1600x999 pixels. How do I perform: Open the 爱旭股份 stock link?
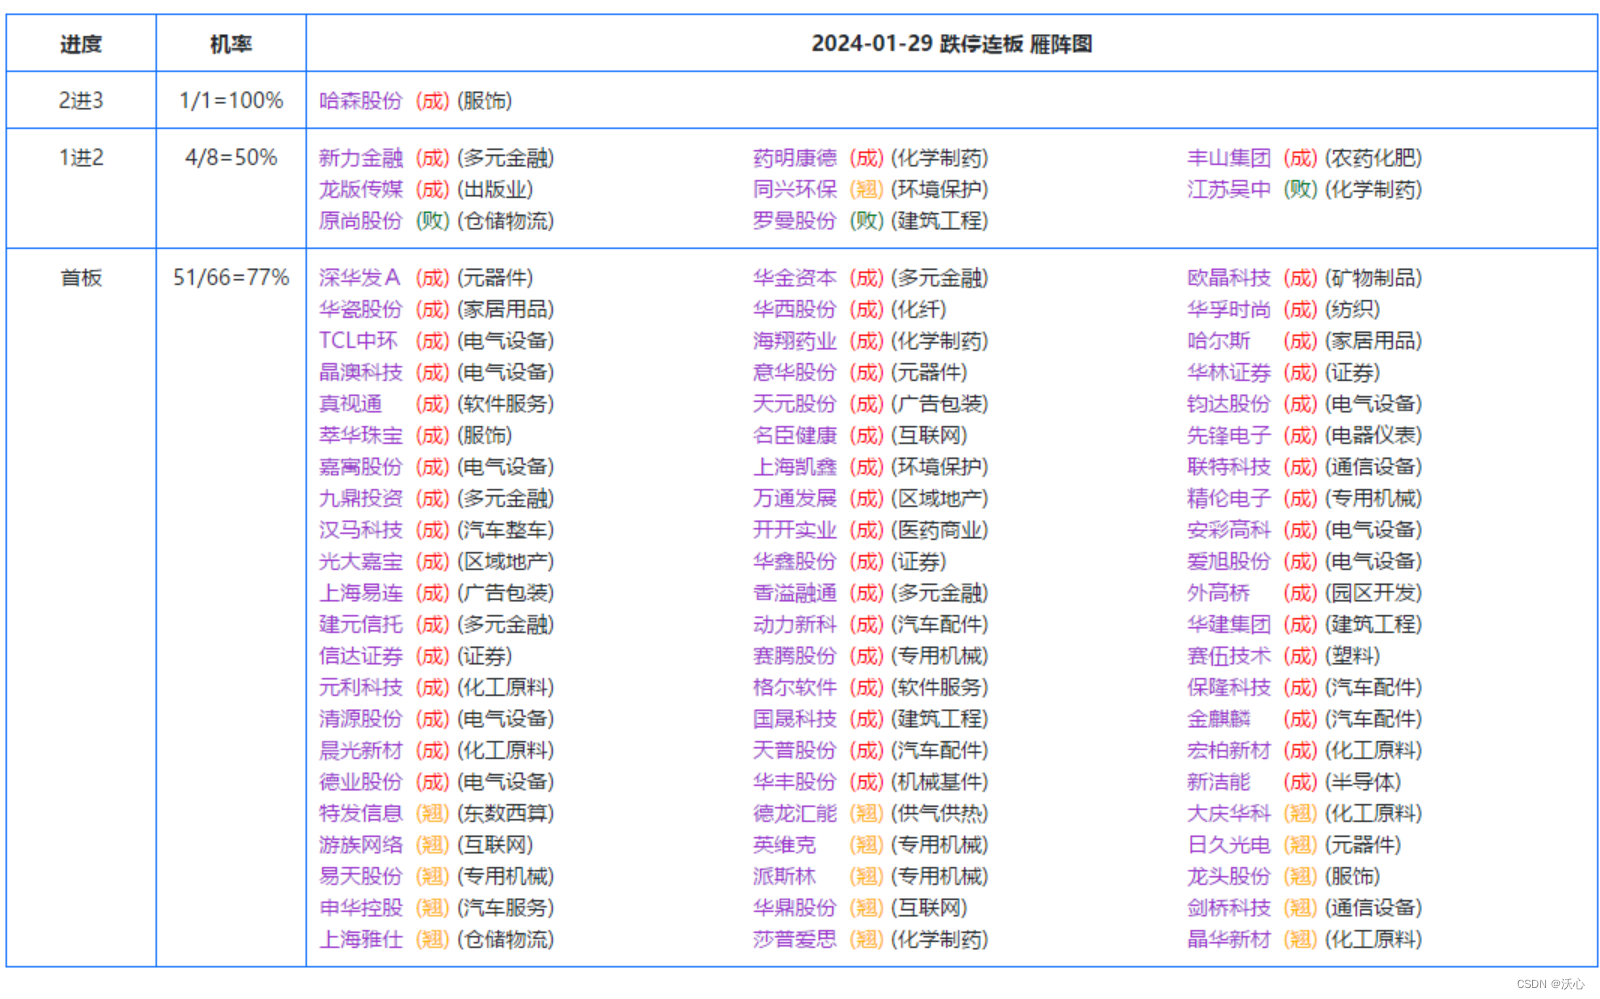(x=1228, y=561)
